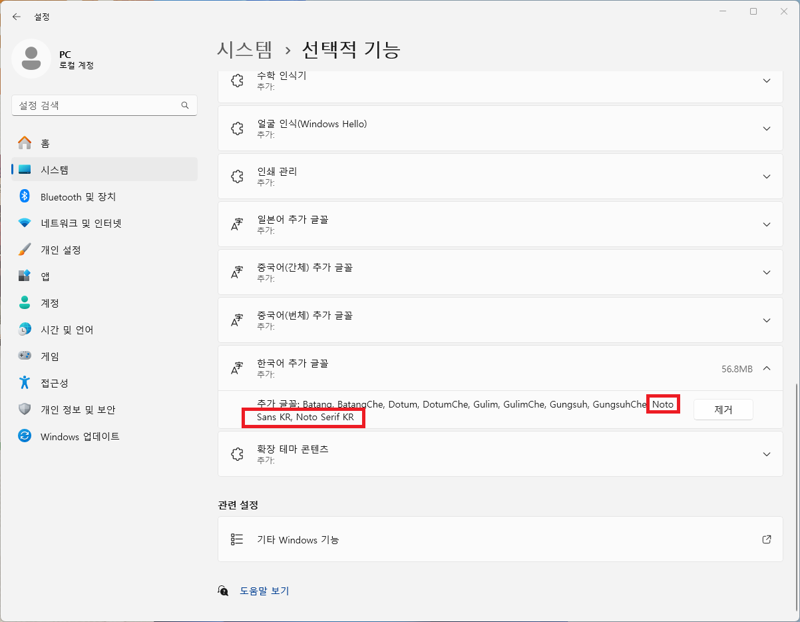Screen dimensions: 800x622
Task: Click the 56.8MB size text
Action: [x=737, y=368]
